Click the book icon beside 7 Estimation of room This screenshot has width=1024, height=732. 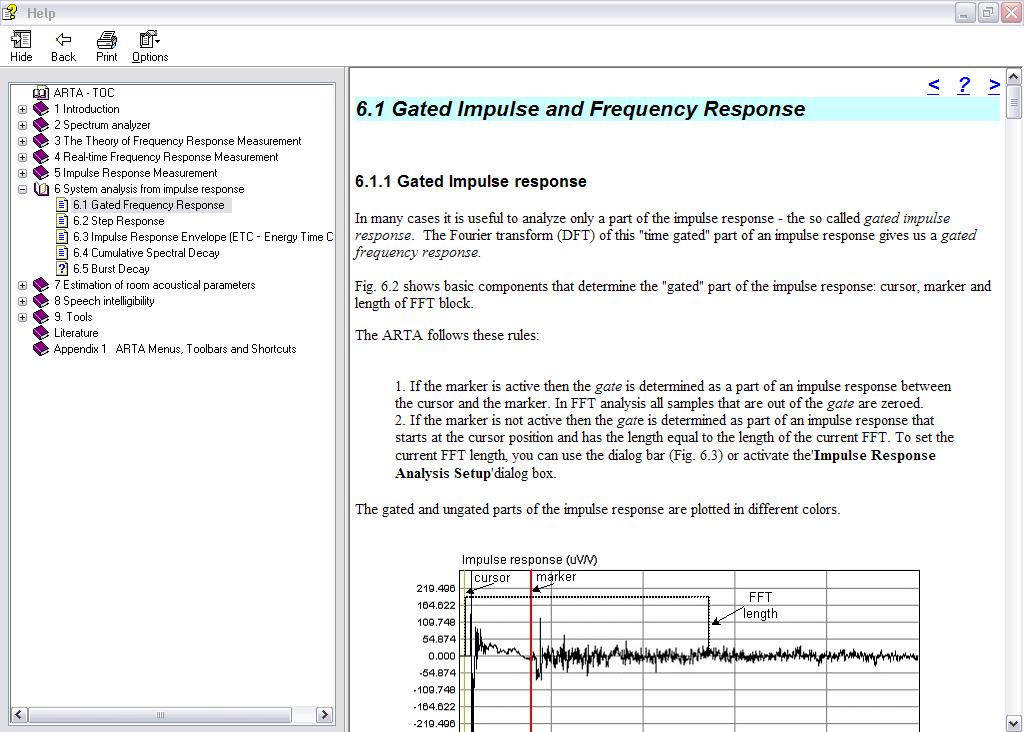pos(41,285)
